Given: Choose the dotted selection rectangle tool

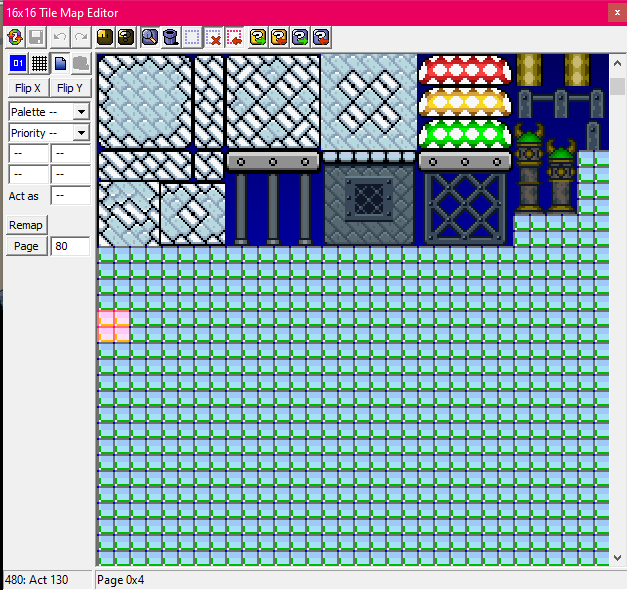Looking at the screenshot, I should click(192, 38).
